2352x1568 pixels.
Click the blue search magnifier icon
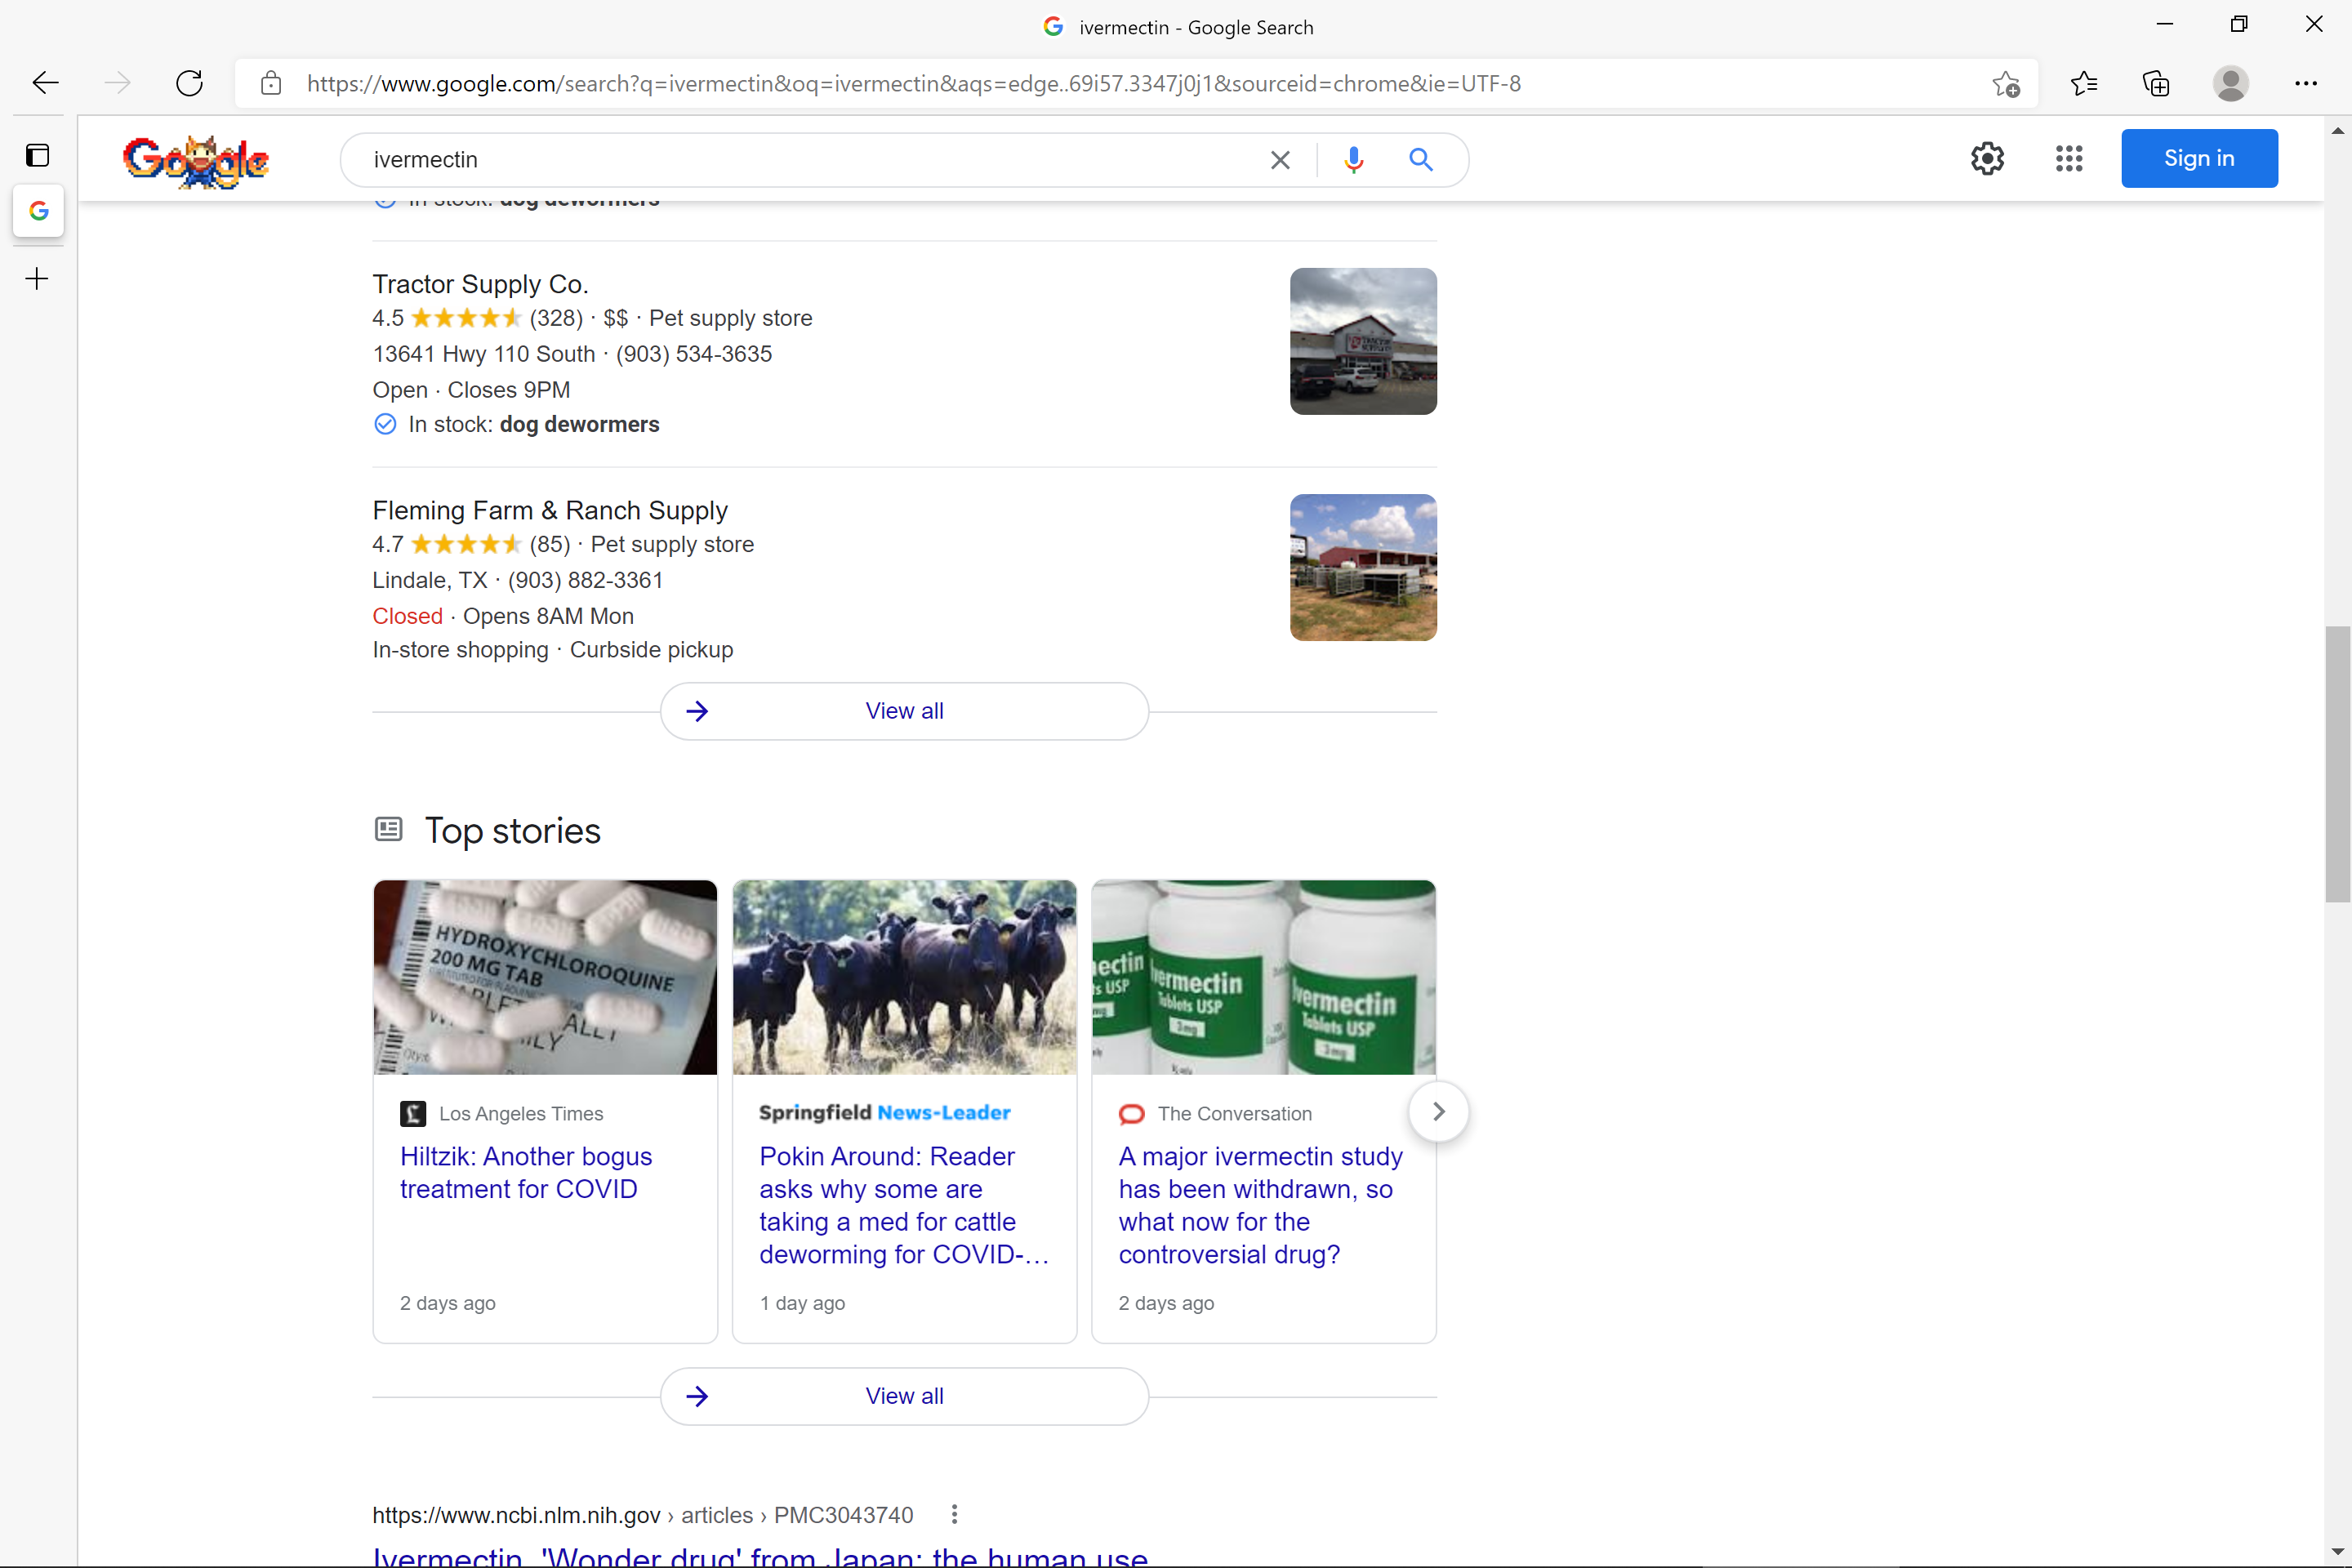(x=1420, y=160)
